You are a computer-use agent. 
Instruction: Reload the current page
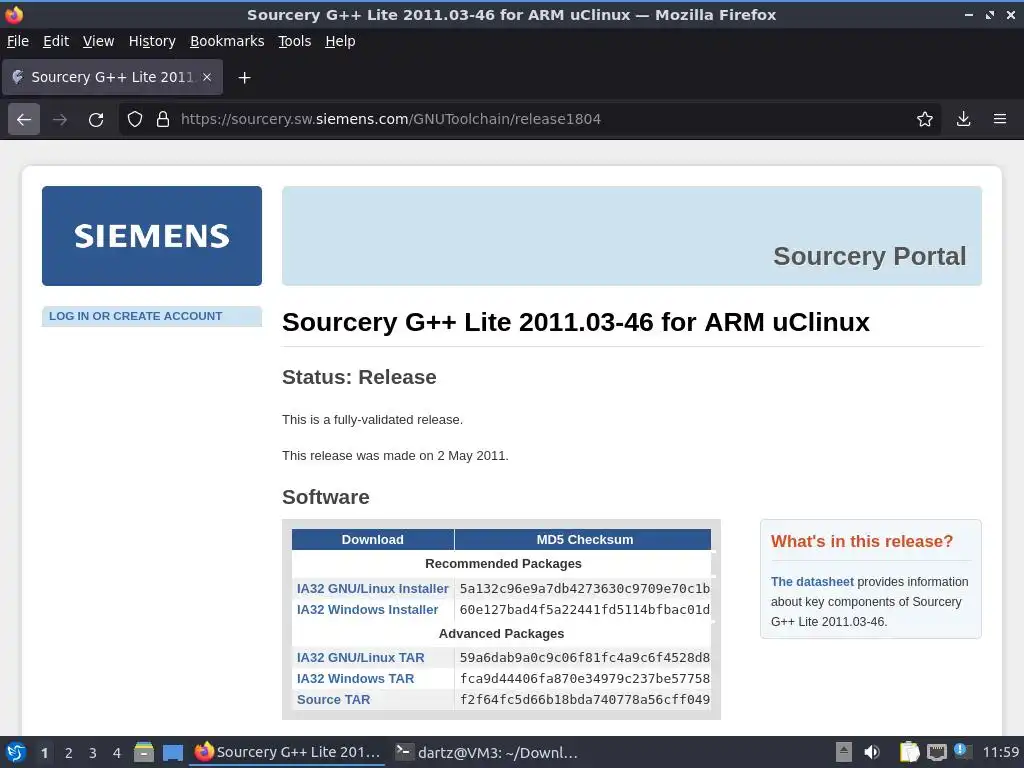pos(96,120)
